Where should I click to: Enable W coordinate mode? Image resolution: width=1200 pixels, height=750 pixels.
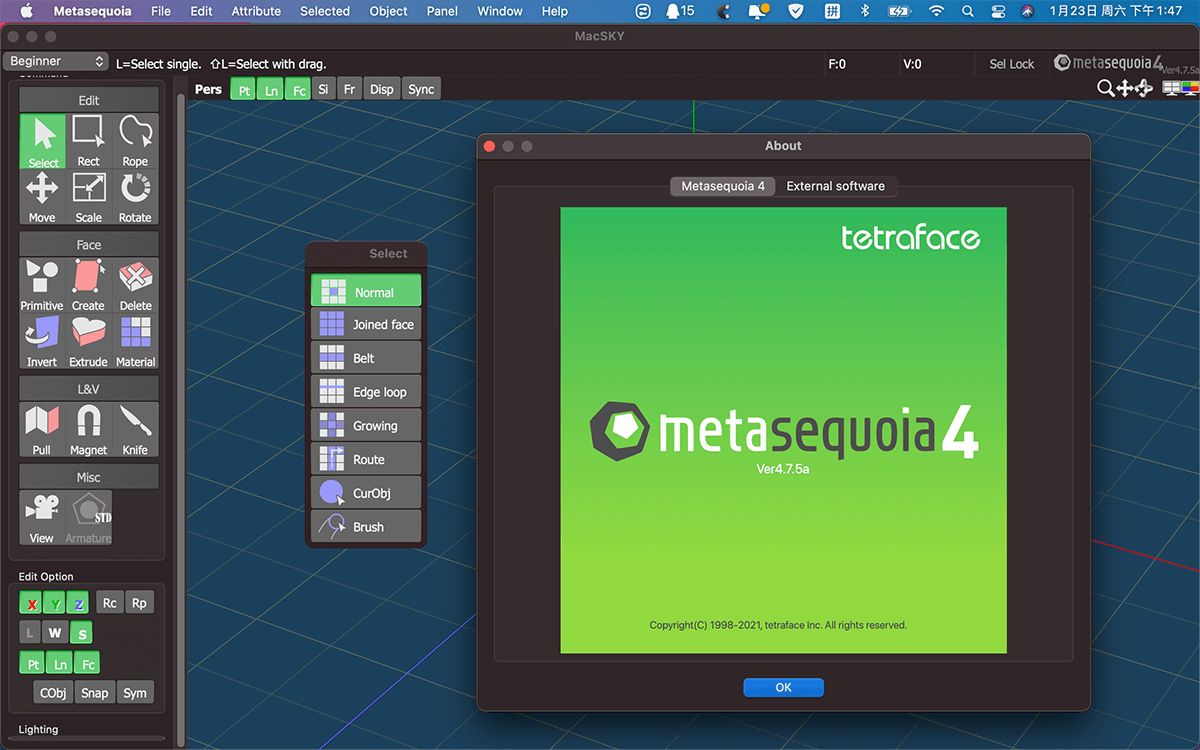click(56, 633)
